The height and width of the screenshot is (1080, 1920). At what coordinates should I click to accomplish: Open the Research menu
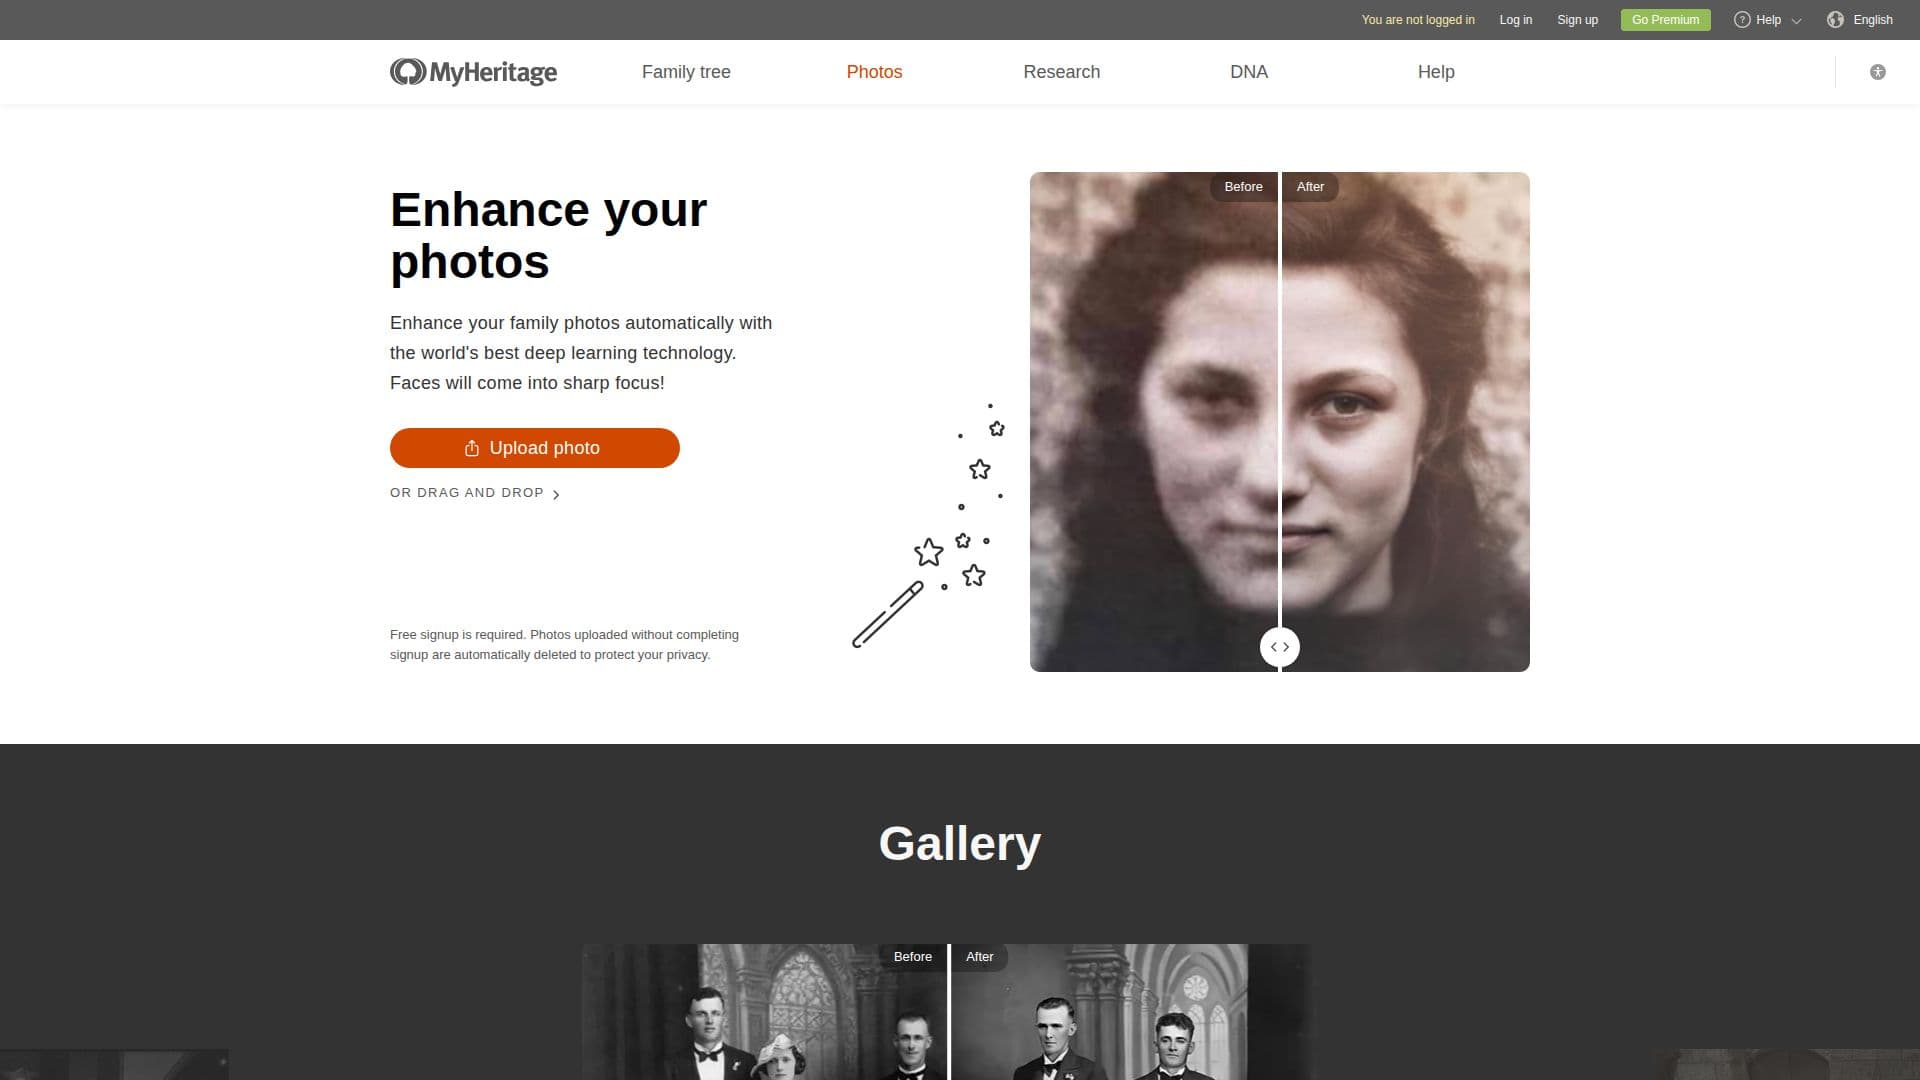(x=1061, y=72)
